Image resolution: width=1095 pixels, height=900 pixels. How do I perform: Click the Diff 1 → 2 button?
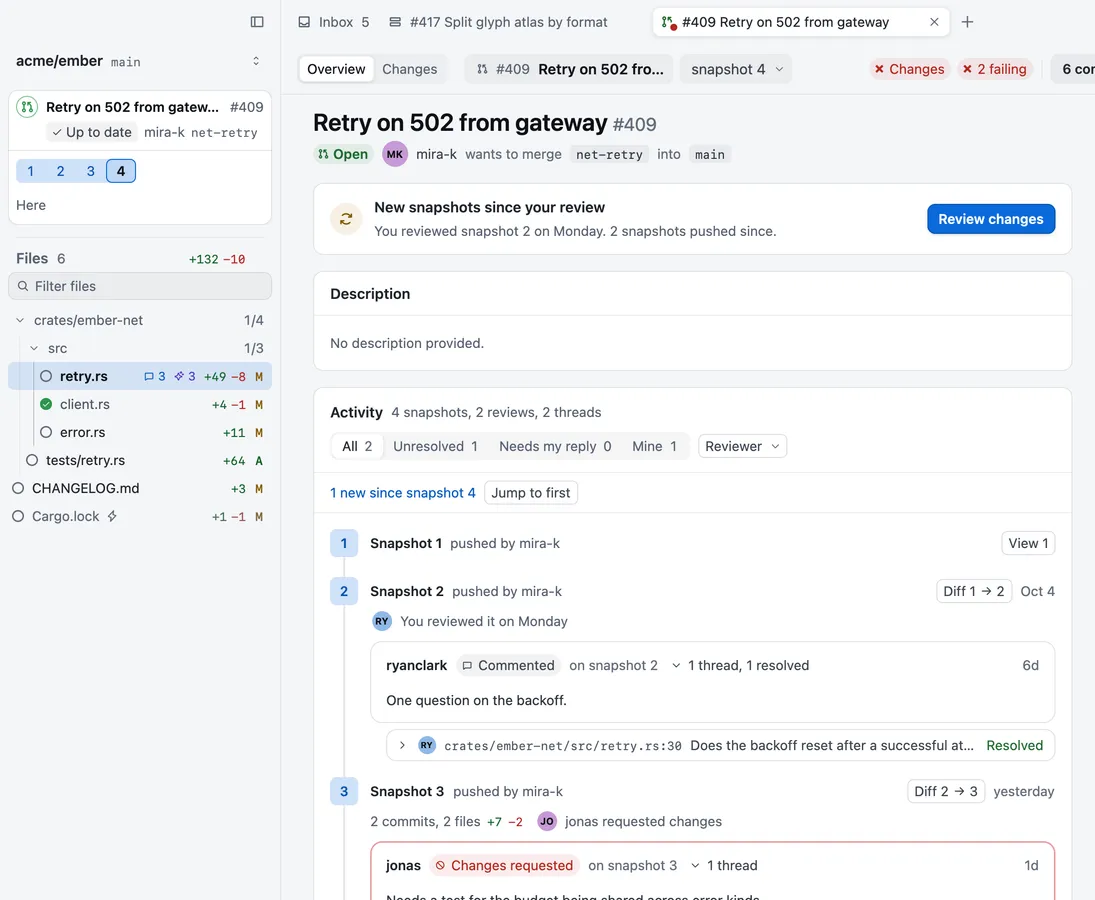coord(973,591)
